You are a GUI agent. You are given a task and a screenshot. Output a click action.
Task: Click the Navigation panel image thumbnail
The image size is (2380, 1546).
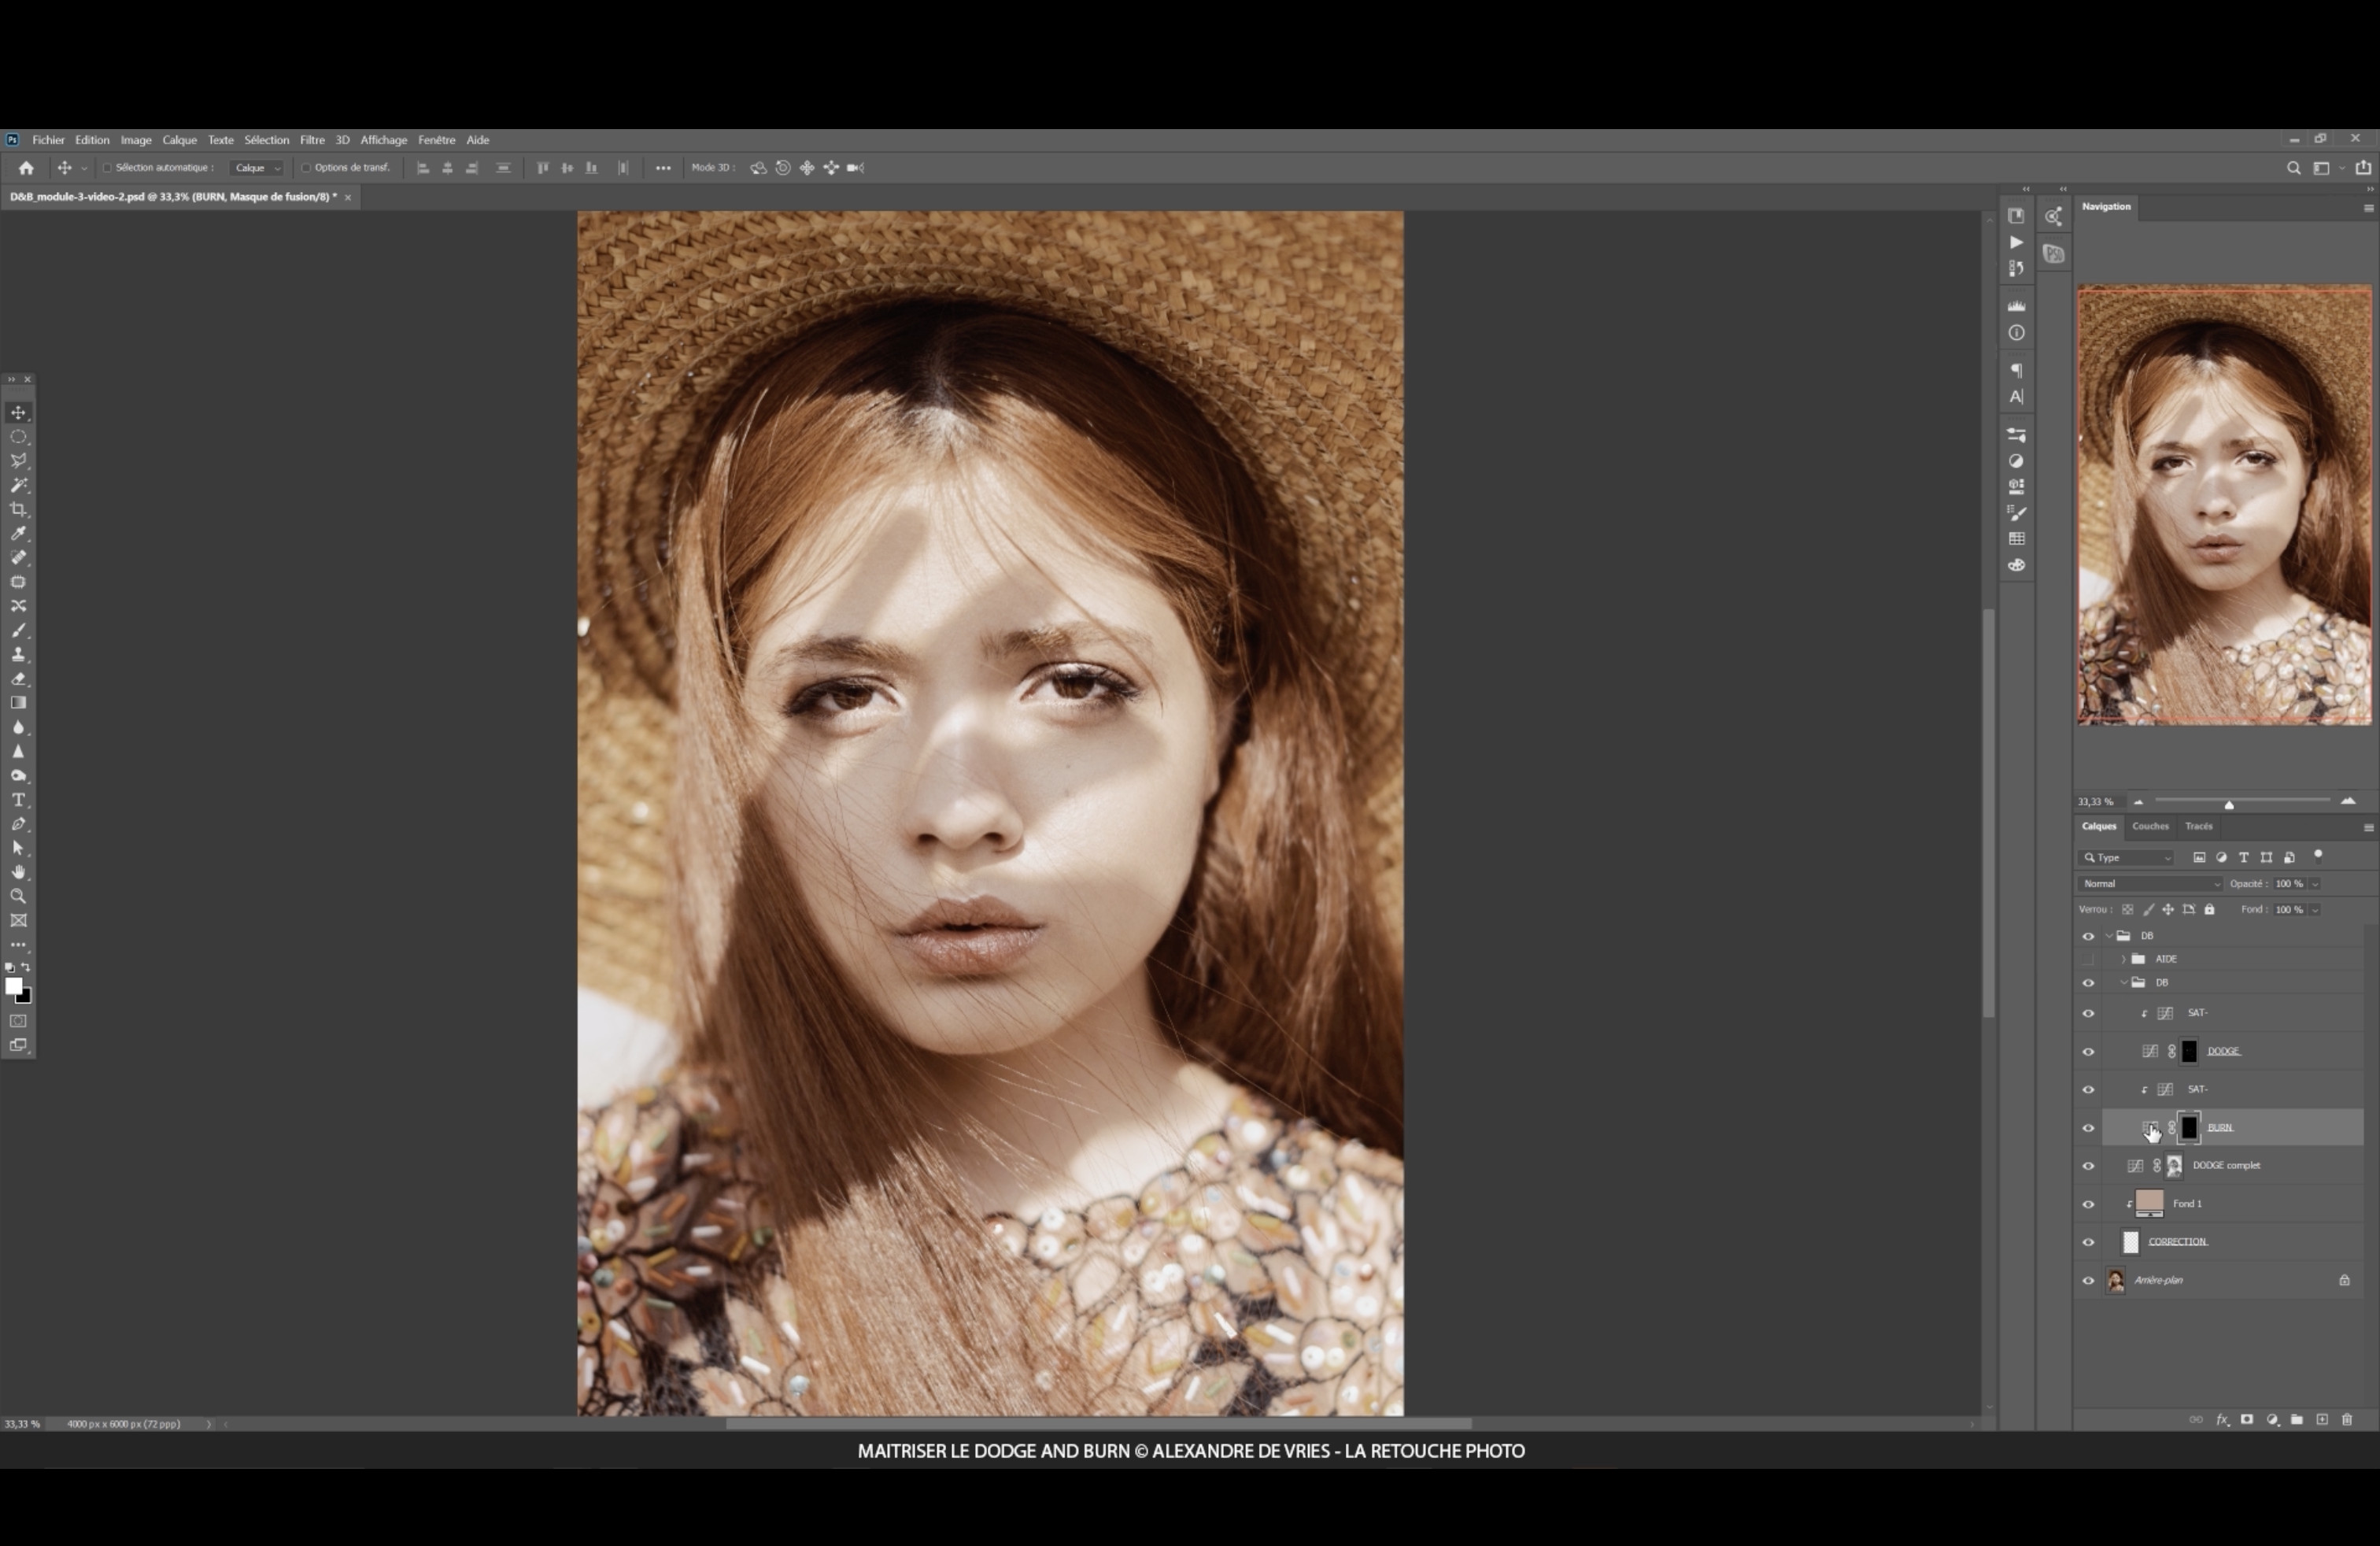[2224, 505]
